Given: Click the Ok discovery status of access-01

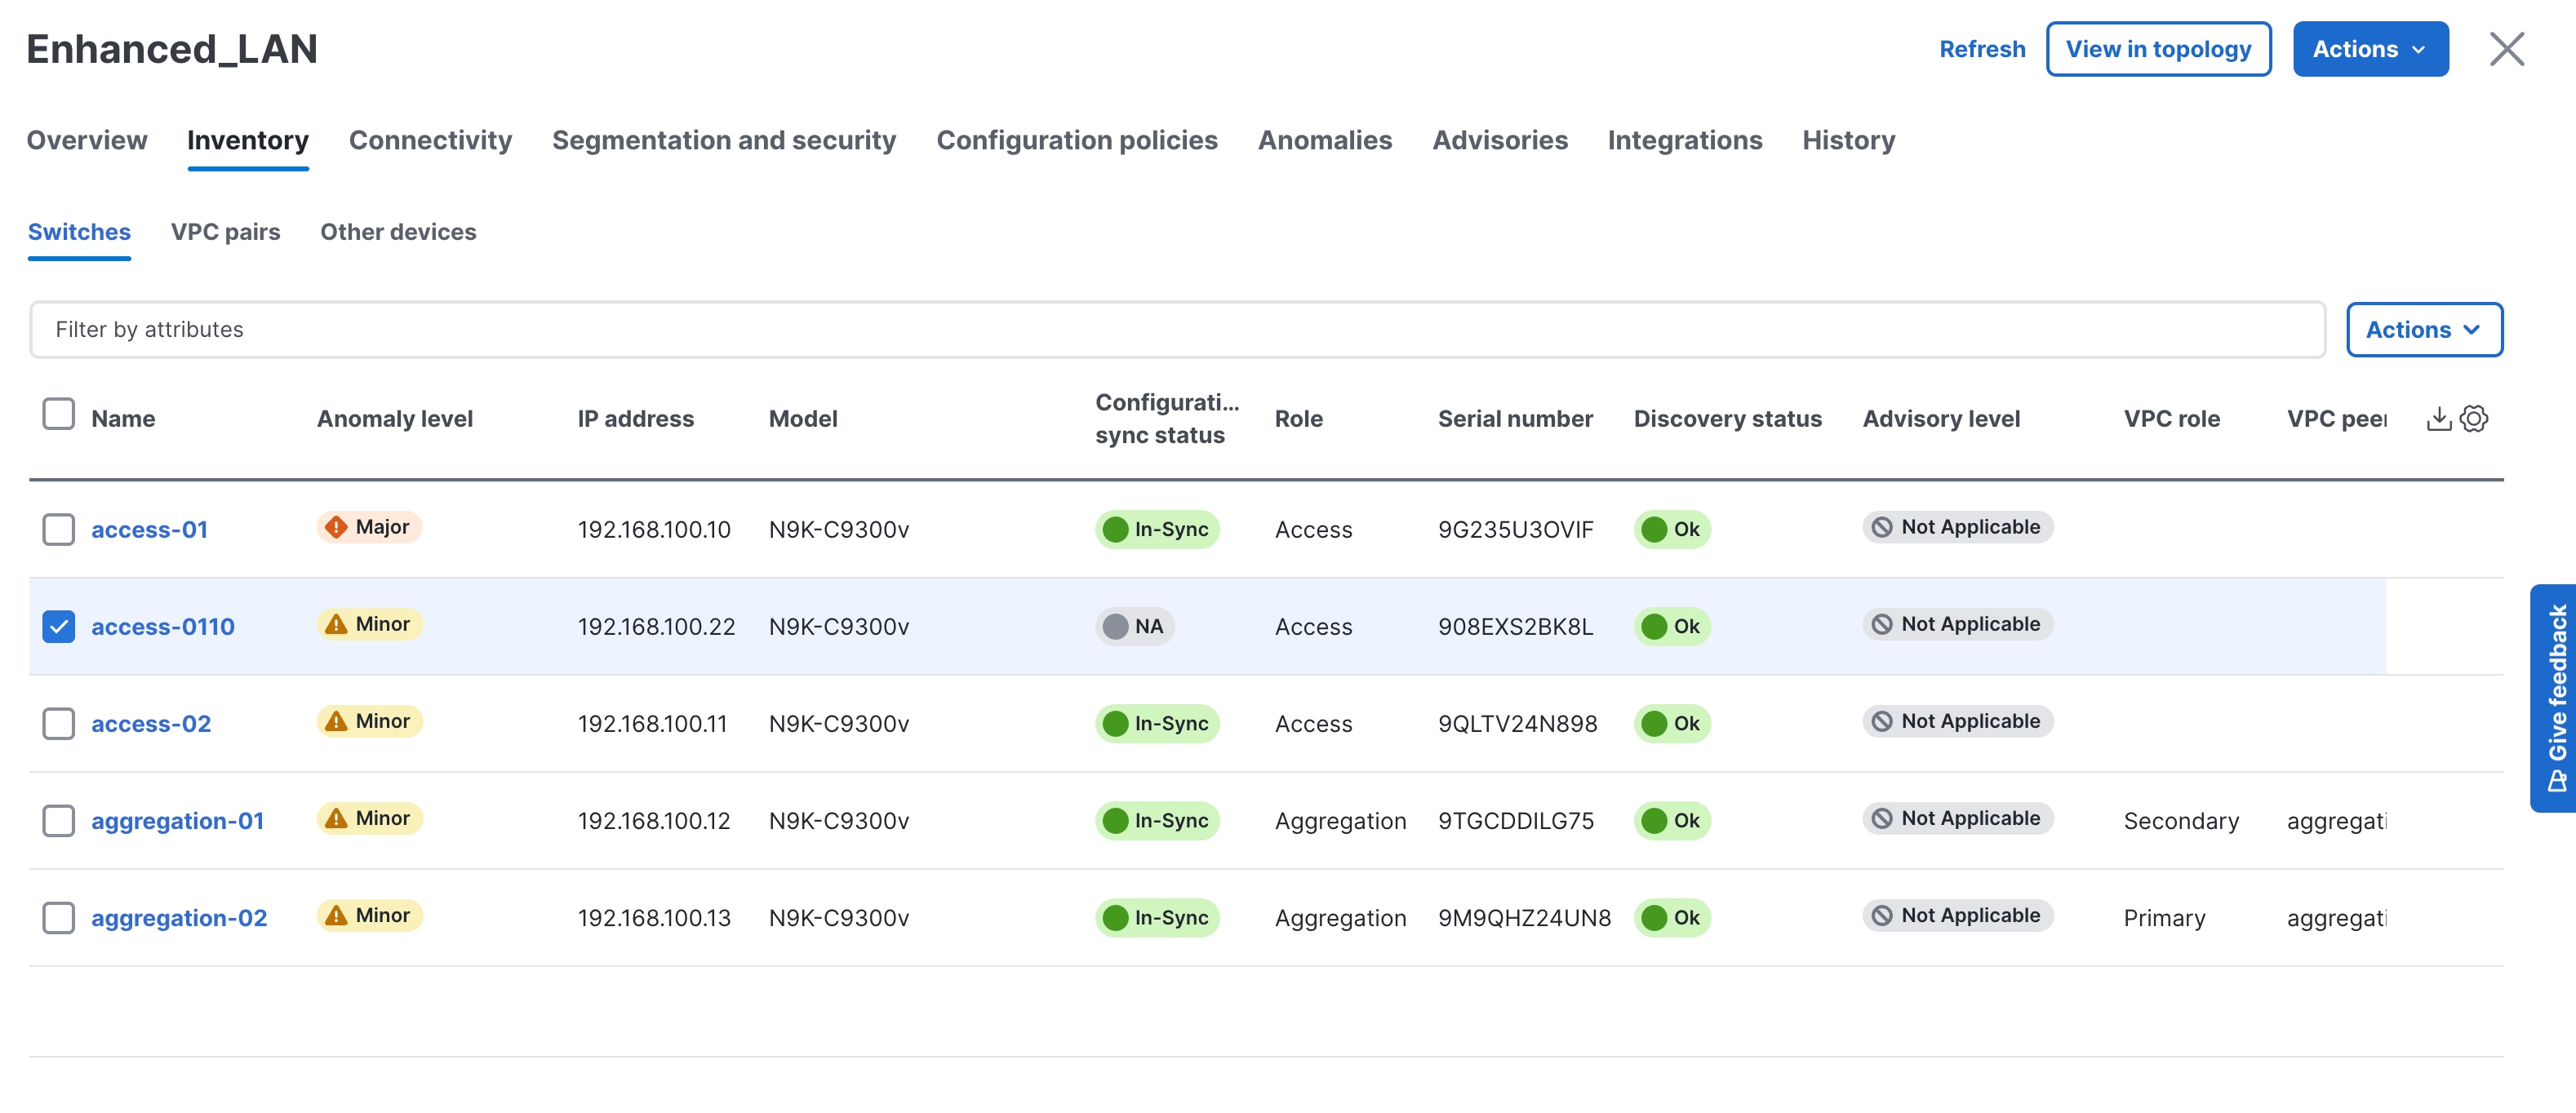Looking at the screenshot, I should pyautogui.click(x=1672, y=529).
